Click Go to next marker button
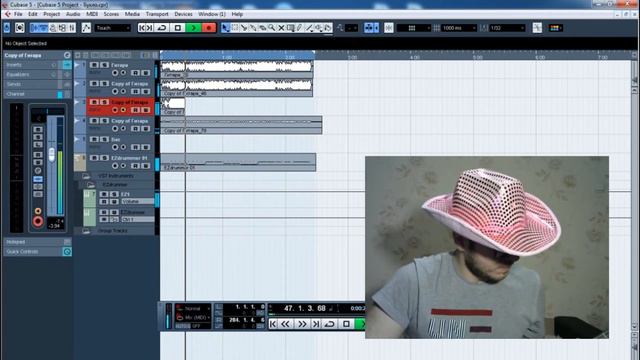The image size is (640, 360). coord(150,28)
